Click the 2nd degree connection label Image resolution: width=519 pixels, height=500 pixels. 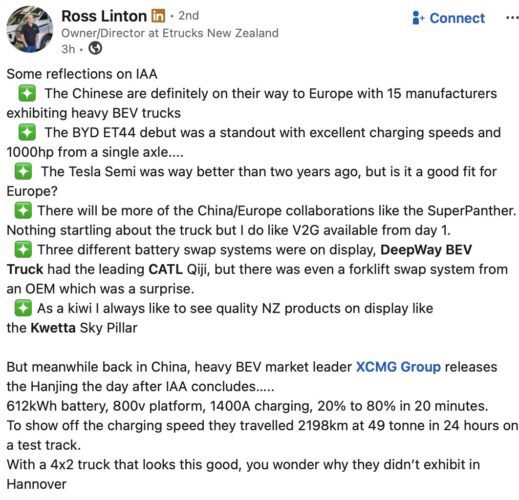coord(189,16)
